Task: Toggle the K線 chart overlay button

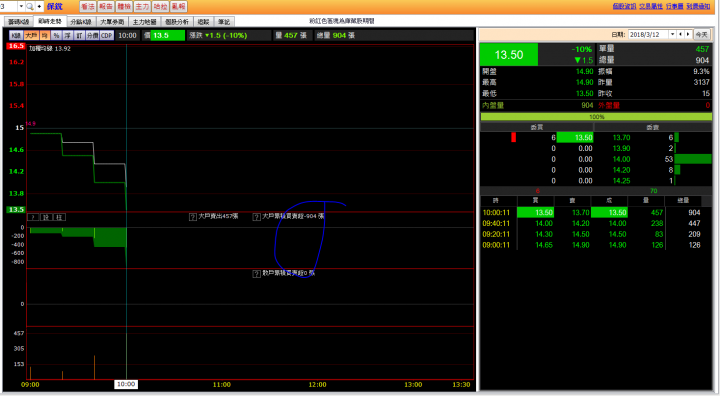Action: click(16, 35)
